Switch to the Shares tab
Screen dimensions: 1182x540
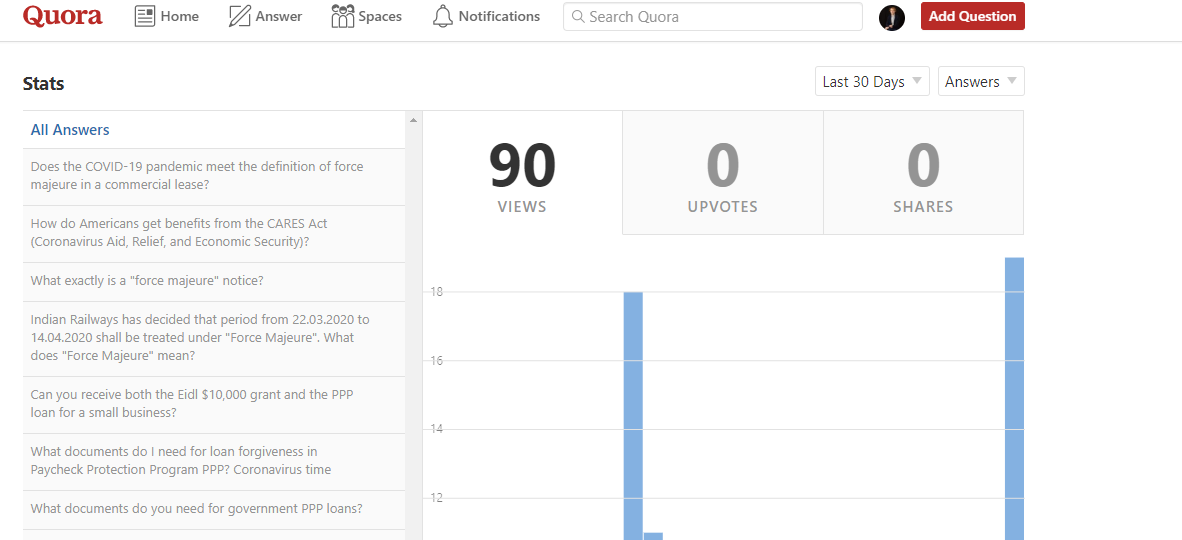tap(923, 173)
